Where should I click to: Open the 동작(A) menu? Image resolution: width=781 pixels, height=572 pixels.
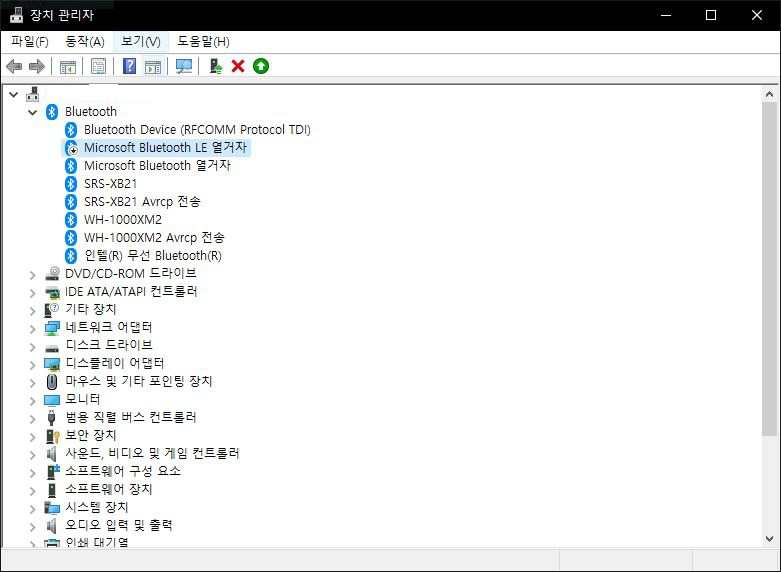85,41
